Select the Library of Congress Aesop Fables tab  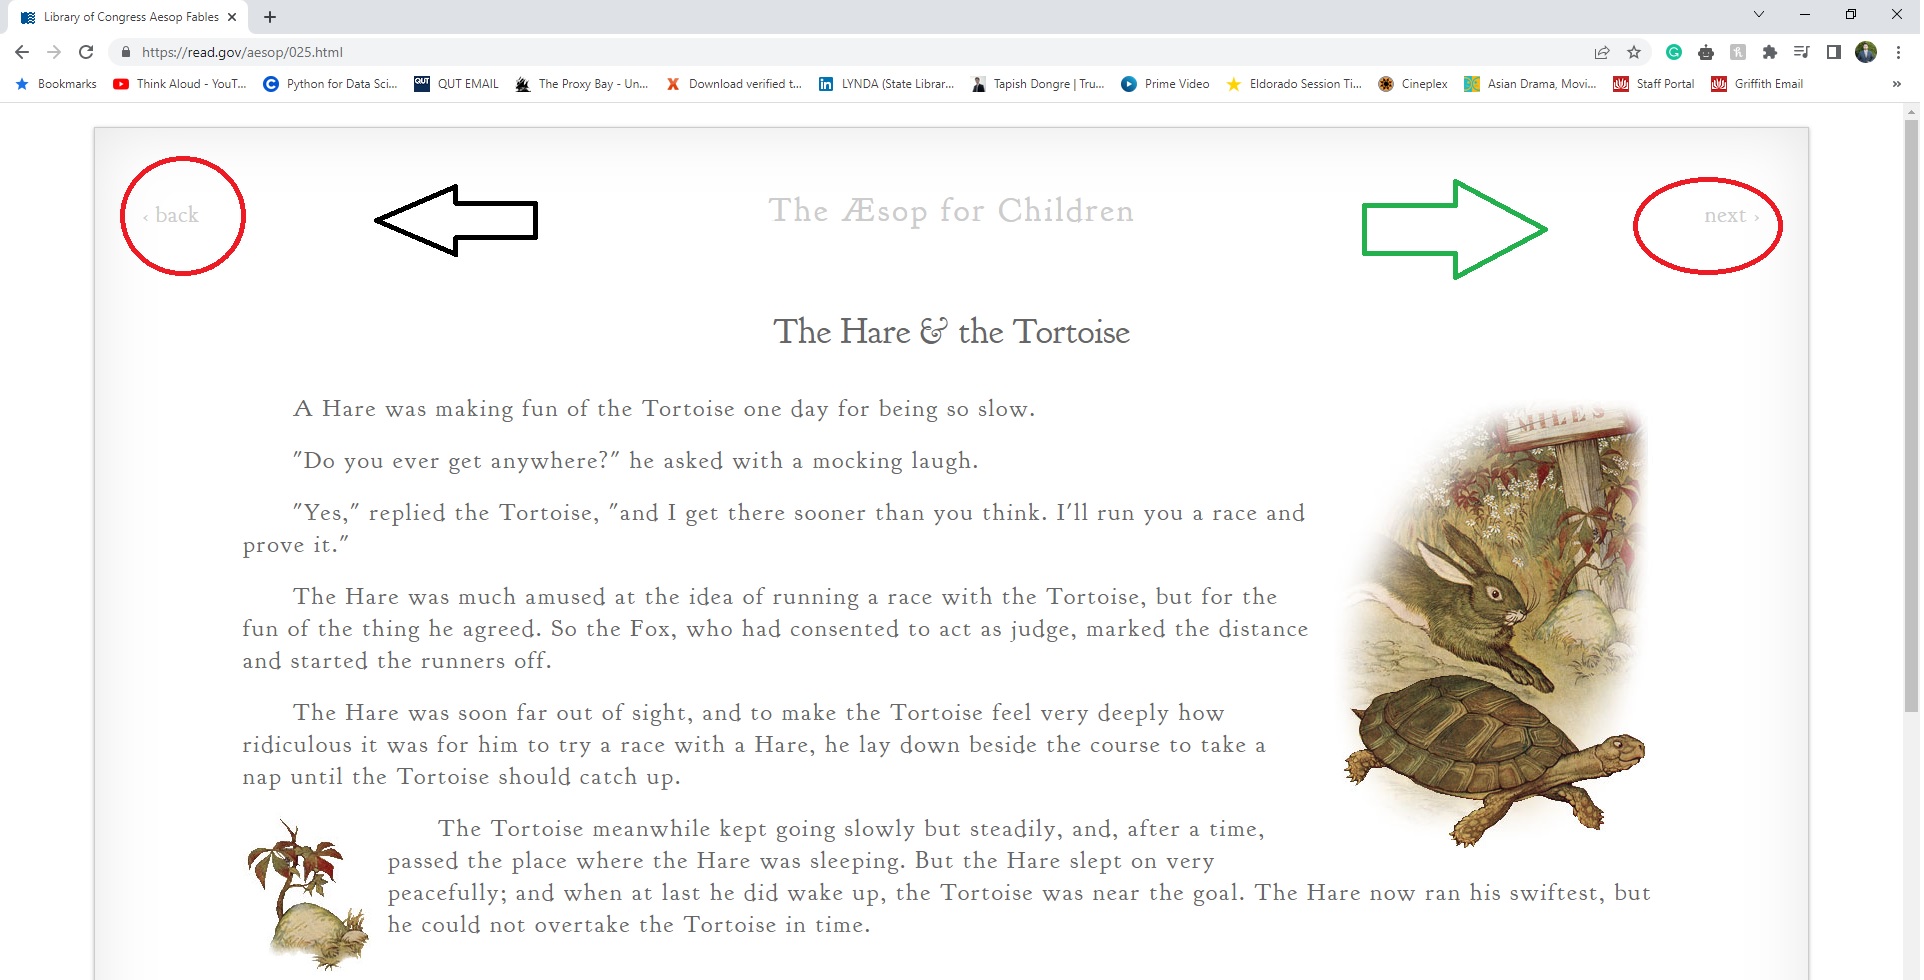130,17
